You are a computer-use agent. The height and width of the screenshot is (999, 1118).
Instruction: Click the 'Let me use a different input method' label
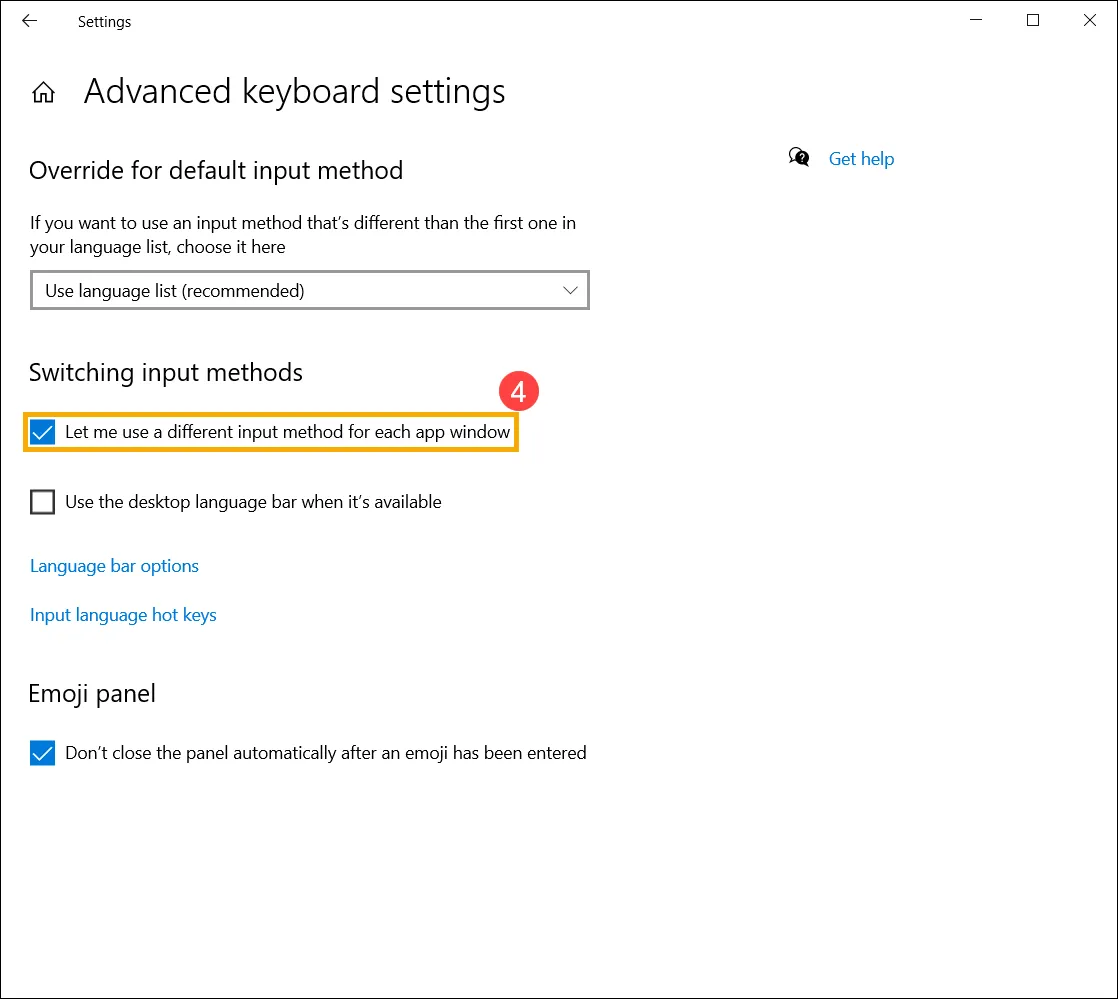(x=287, y=433)
